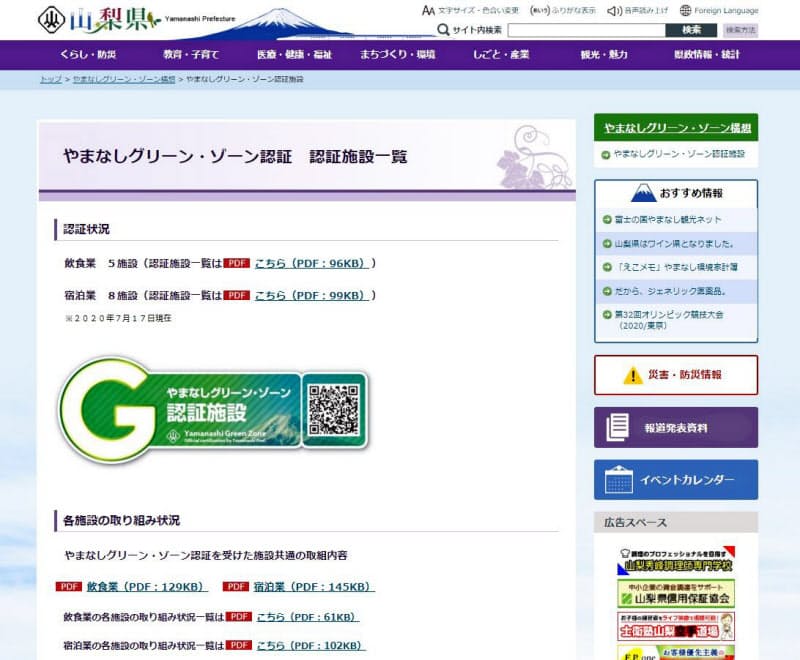800x660 pixels.
Task: Open 報道発表資料 press release banner
Action: [x=675, y=427]
